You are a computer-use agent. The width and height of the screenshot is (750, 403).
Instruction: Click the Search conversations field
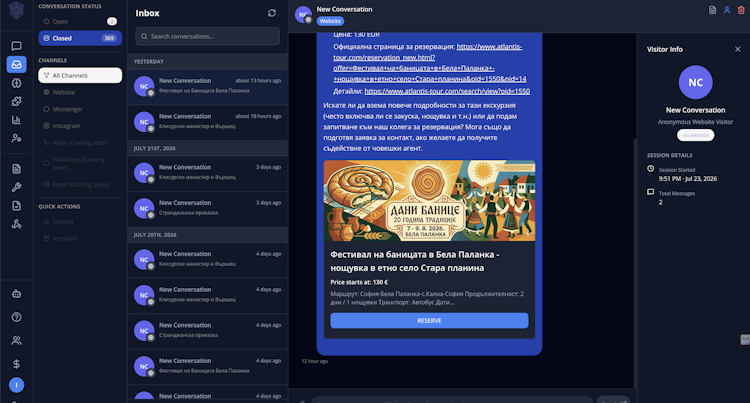pyautogui.click(x=208, y=36)
